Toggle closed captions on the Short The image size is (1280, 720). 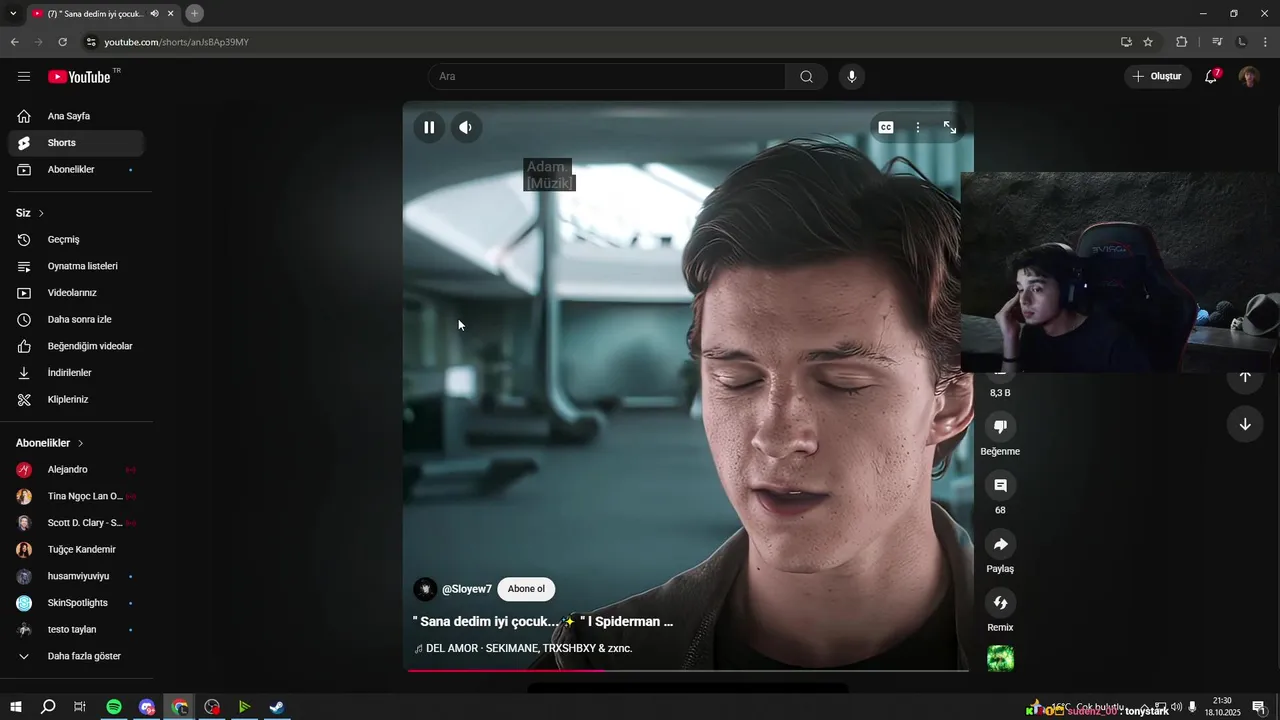click(x=886, y=127)
